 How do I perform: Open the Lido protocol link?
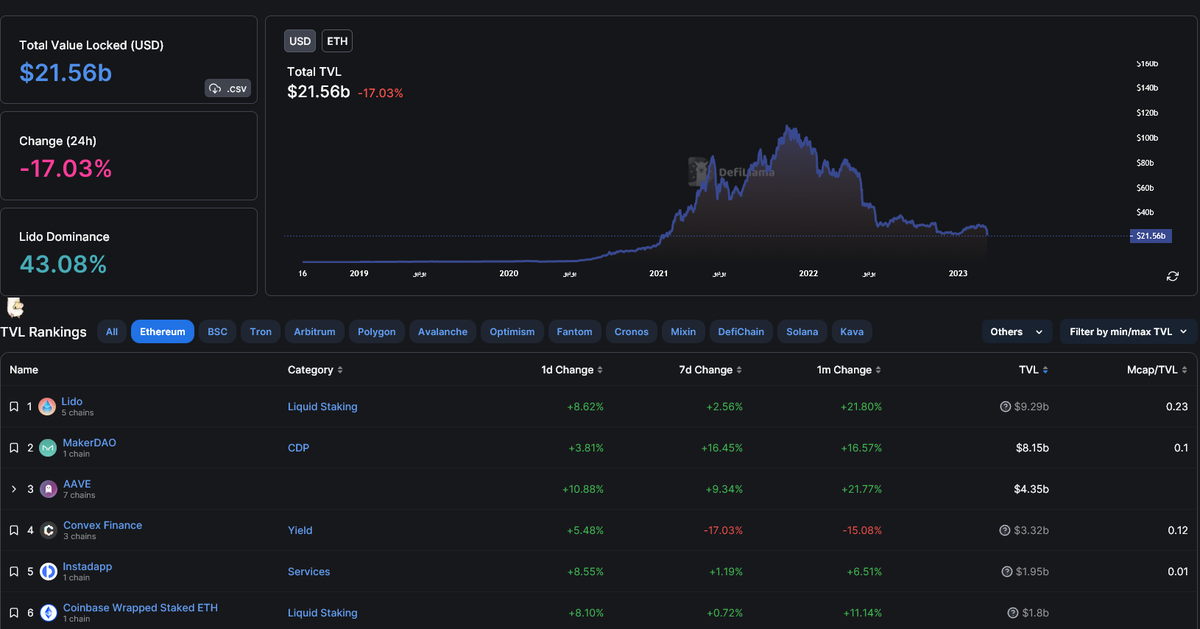point(72,401)
